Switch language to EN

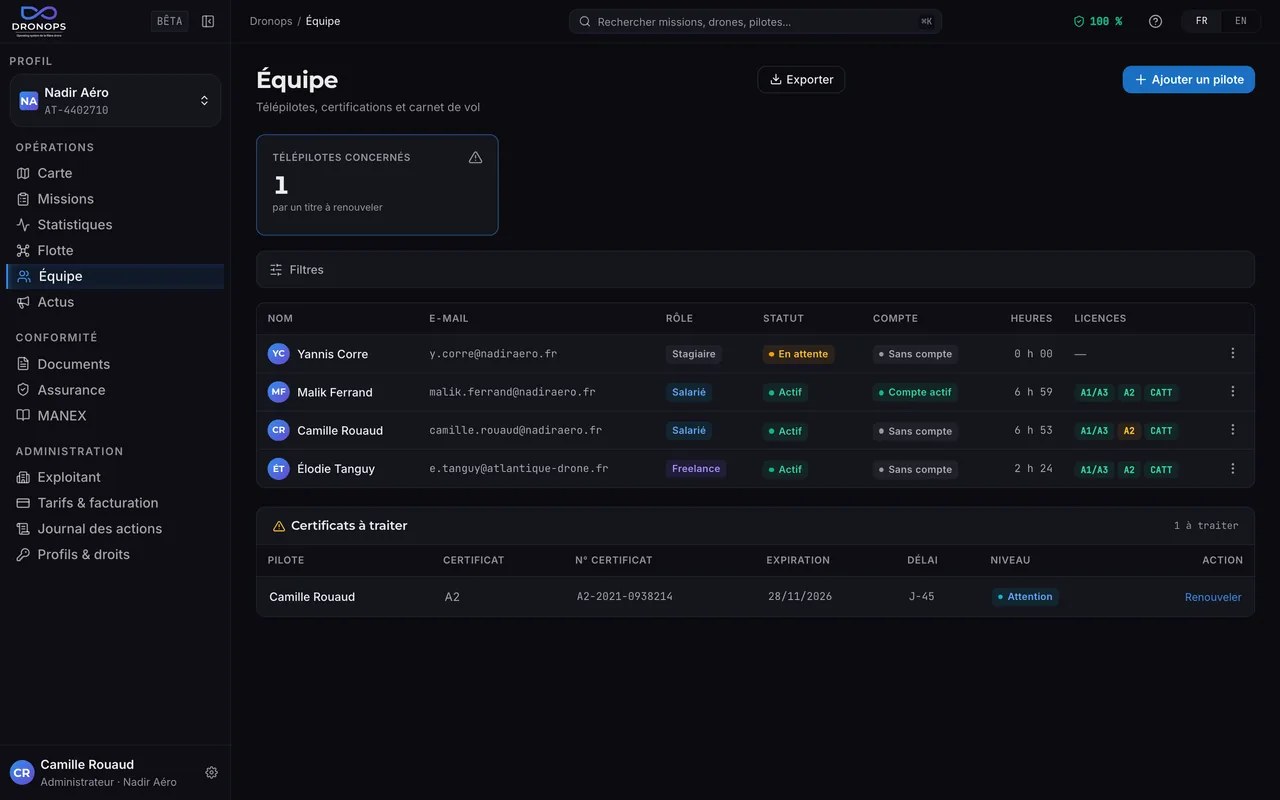(1241, 21)
